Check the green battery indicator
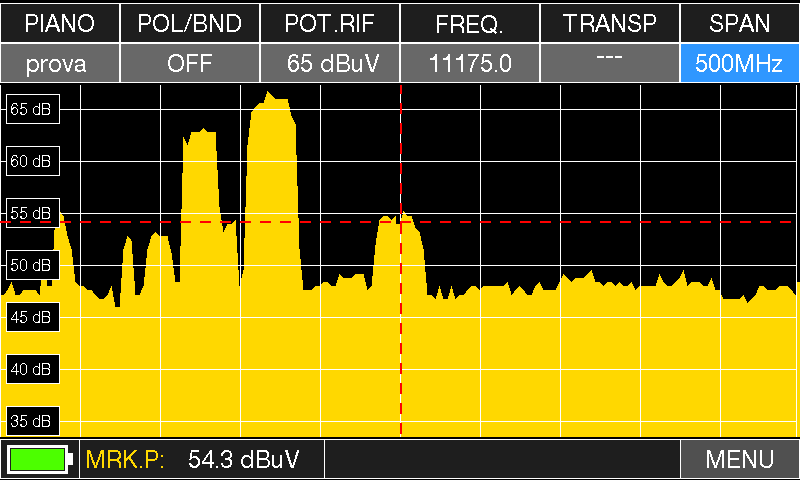 [40, 459]
